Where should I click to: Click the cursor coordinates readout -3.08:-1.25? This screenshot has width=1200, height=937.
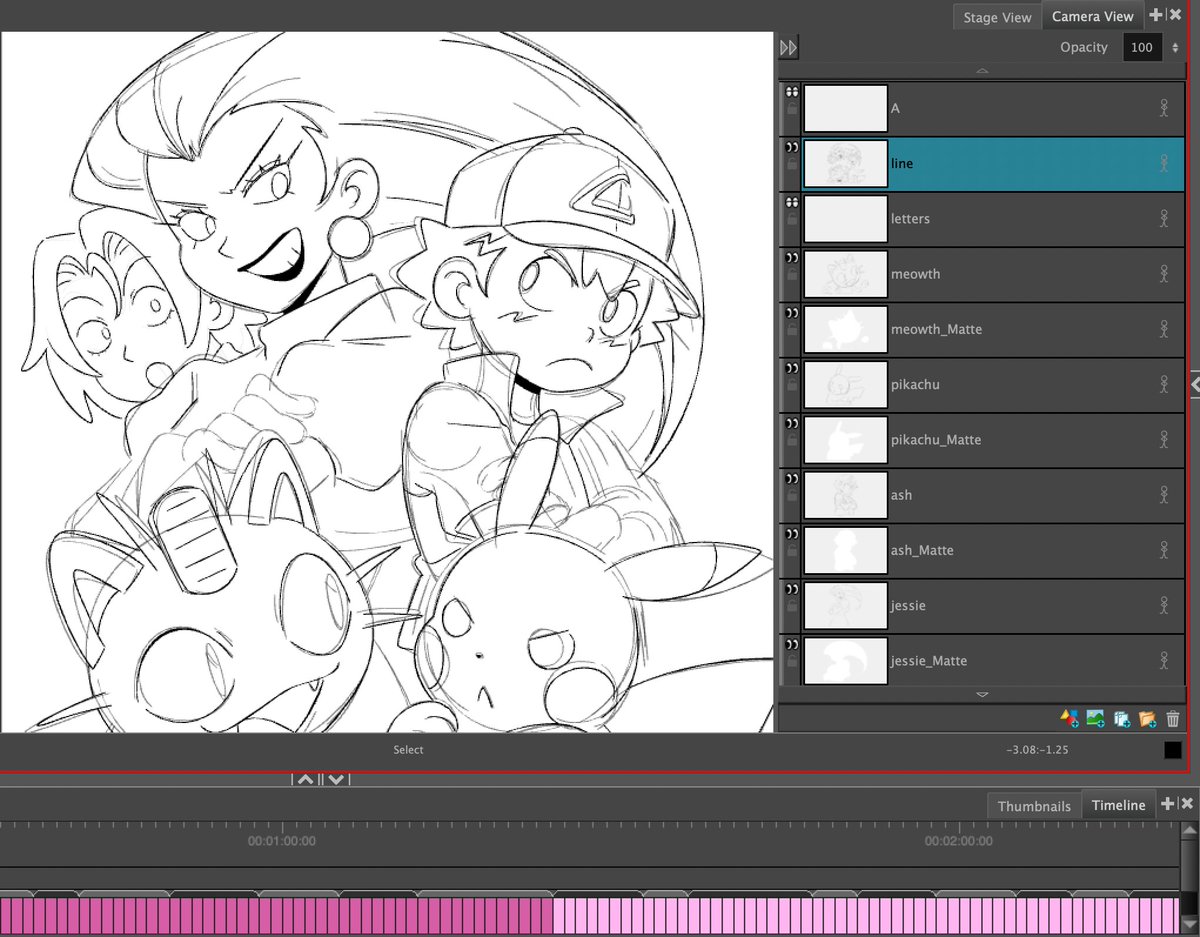(1037, 749)
